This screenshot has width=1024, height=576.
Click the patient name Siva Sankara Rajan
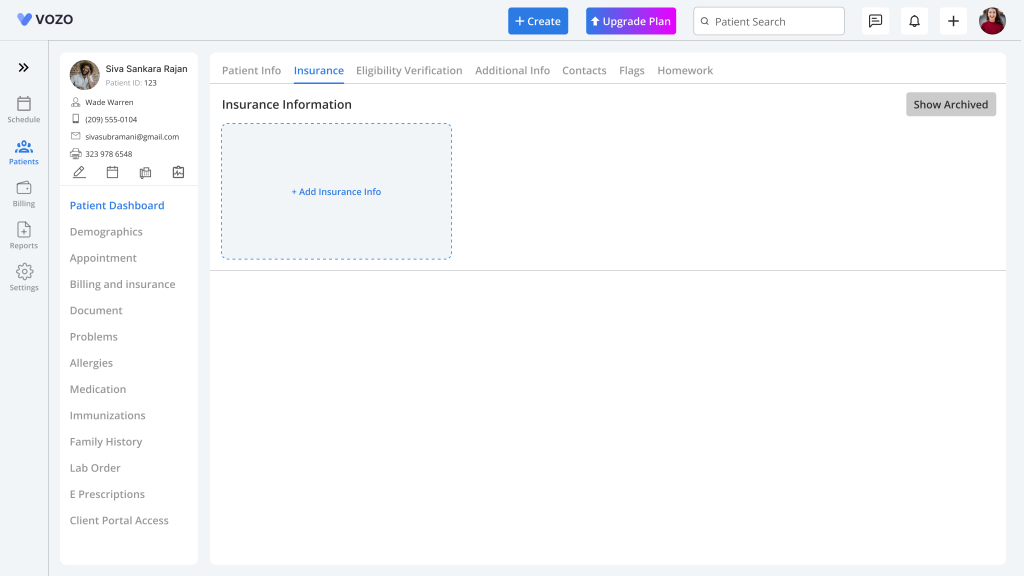click(146, 69)
